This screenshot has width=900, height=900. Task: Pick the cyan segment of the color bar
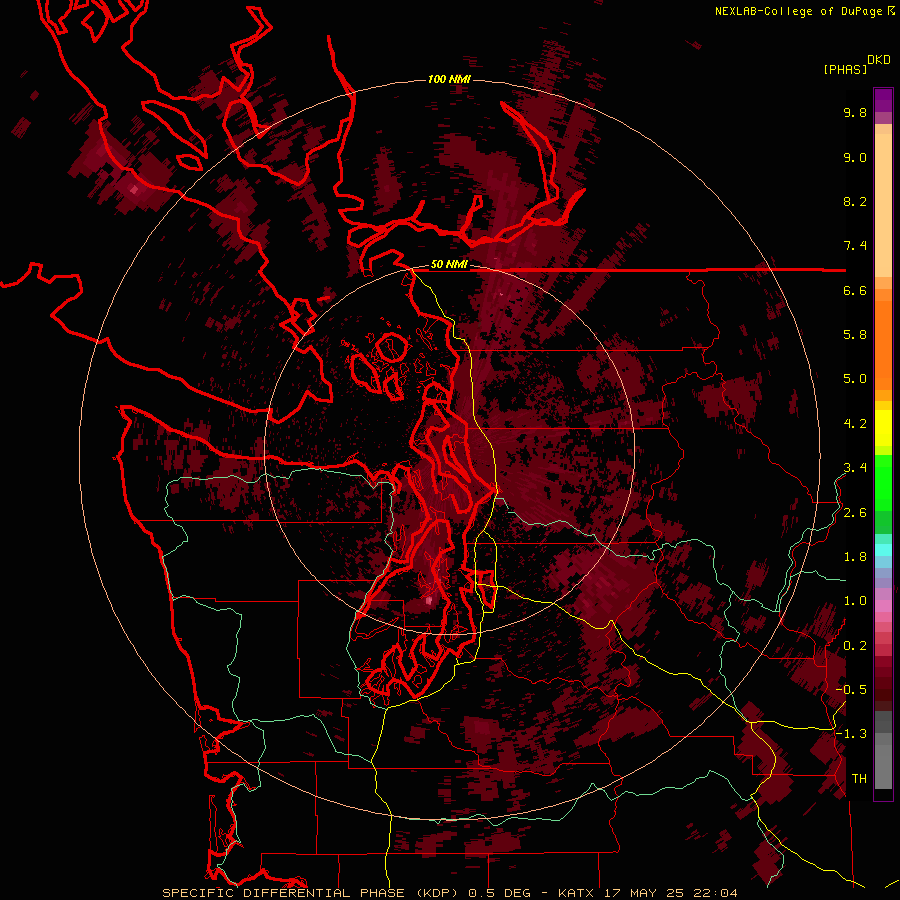tap(883, 550)
